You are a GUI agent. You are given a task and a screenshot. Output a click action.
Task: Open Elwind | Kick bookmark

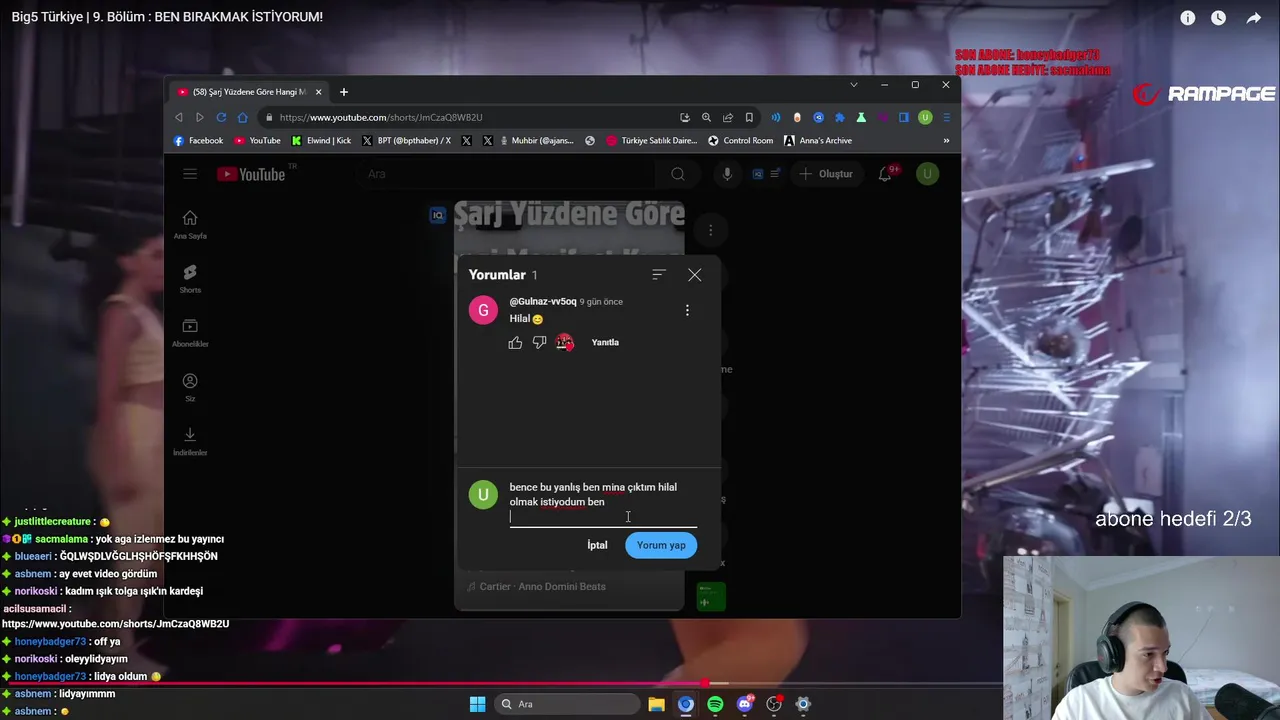click(x=321, y=141)
